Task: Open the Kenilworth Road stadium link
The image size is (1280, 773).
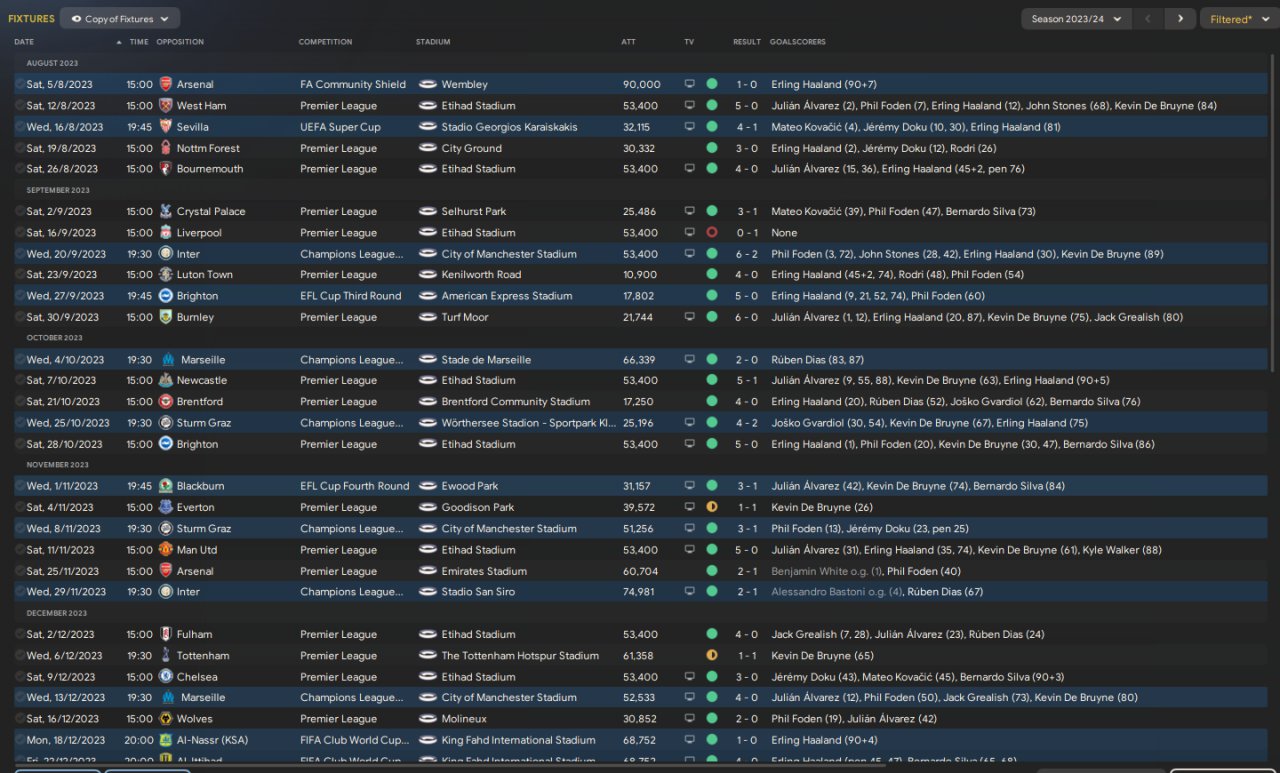Action: [481, 275]
